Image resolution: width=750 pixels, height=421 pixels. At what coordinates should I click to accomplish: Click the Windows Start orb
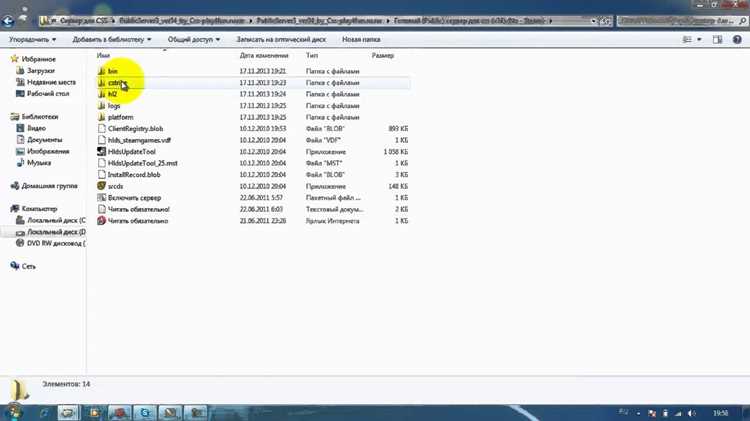[x=14, y=412]
